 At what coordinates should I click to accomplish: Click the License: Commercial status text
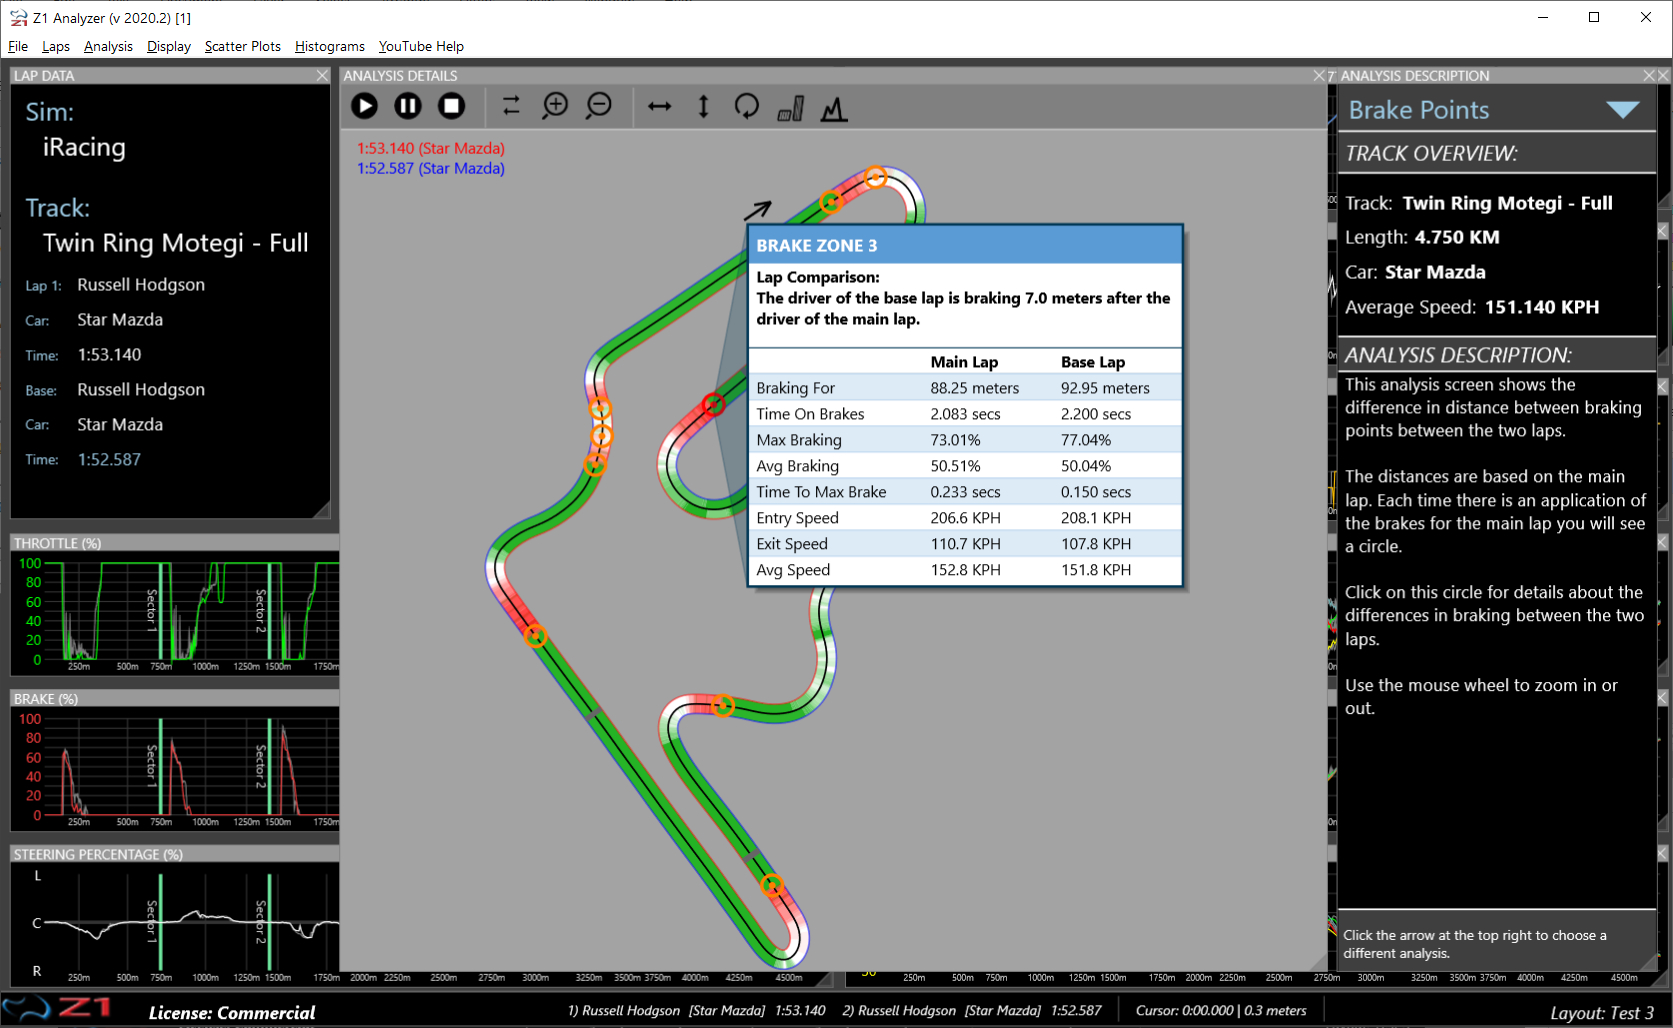(x=232, y=1013)
